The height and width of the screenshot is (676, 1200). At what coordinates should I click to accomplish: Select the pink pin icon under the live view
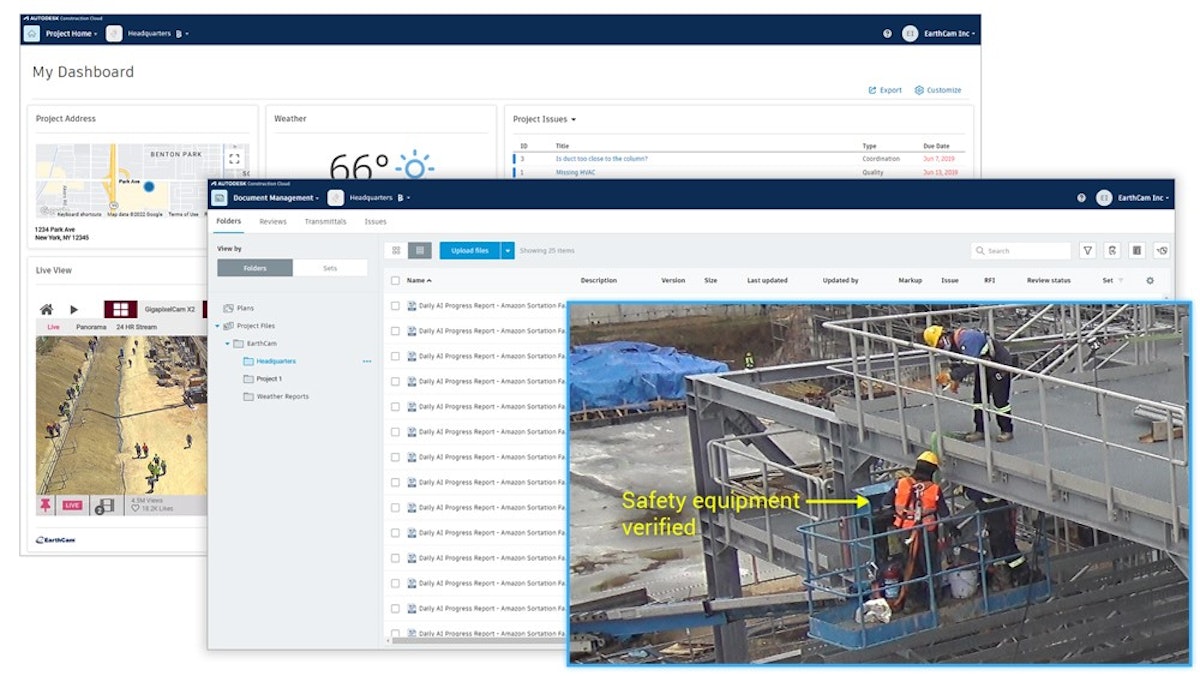tap(45, 503)
